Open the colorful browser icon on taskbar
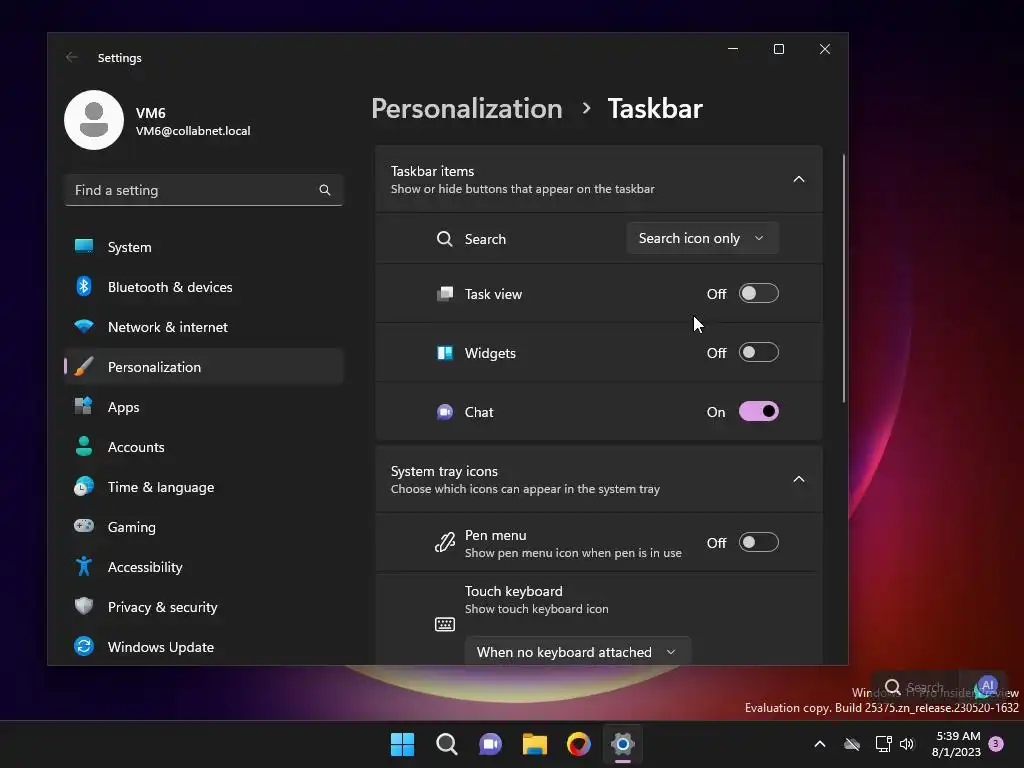Viewport: 1024px width, 768px height. pyautogui.click(x=579, y=744)
